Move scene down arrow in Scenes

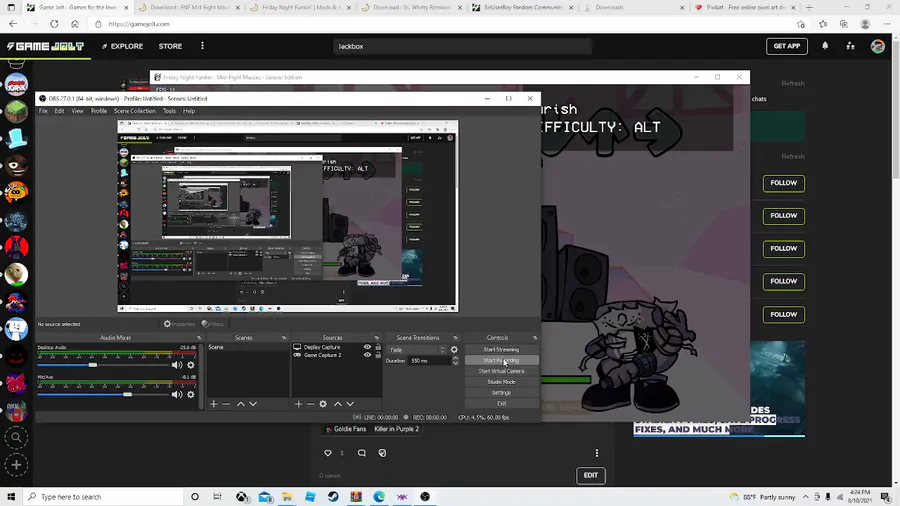click(253, 404)
